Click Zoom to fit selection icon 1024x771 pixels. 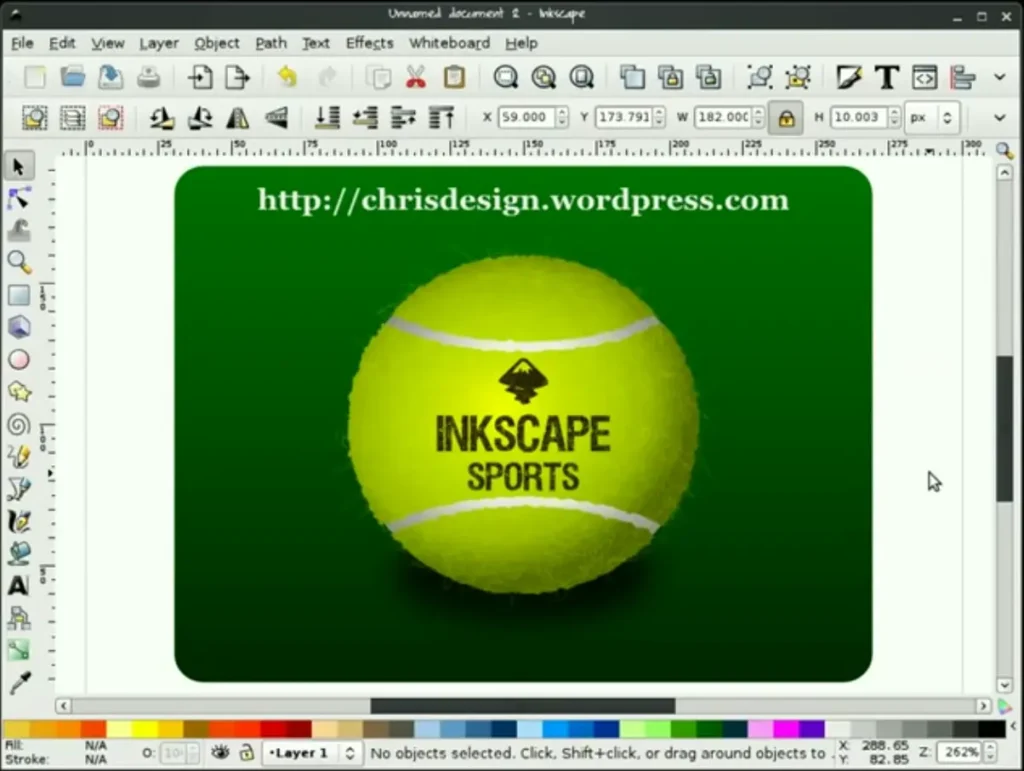click(505, 77)
